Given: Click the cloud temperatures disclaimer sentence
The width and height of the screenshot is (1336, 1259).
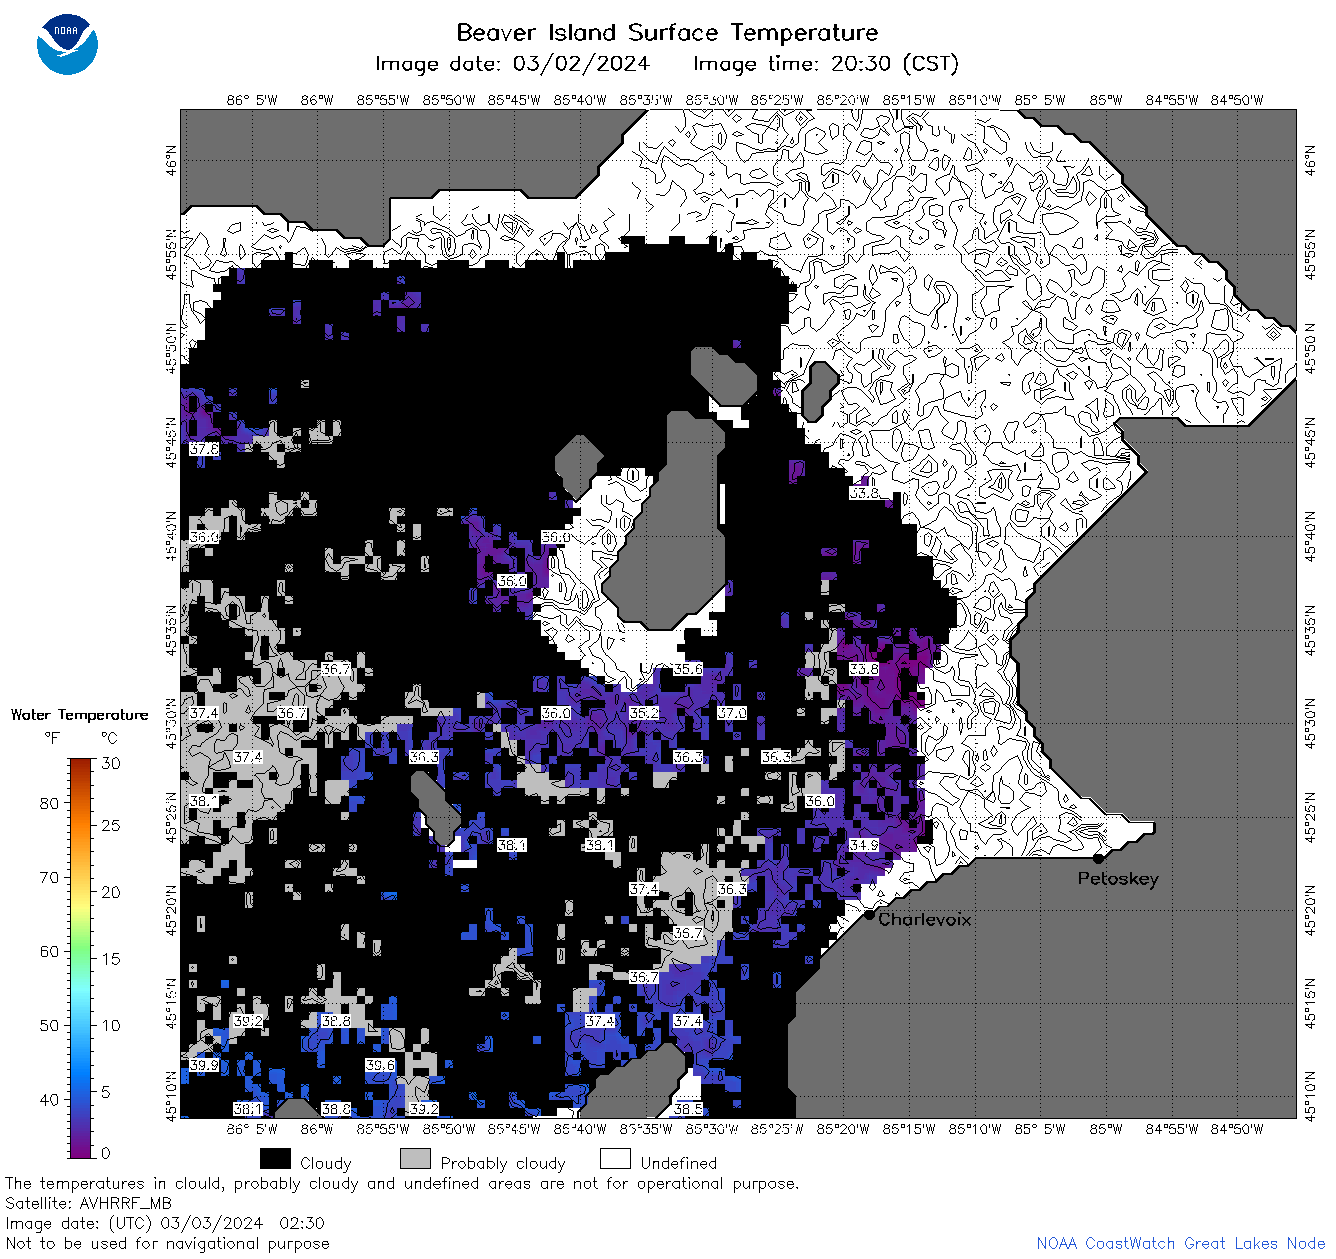Looking at the screenshot, I should click(x=402, y=1183).
